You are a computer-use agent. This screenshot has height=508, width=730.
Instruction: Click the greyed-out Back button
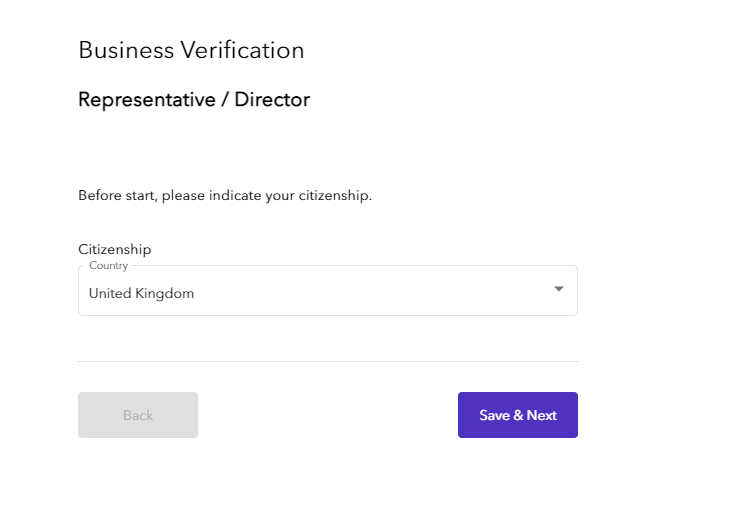click(138, 415)
